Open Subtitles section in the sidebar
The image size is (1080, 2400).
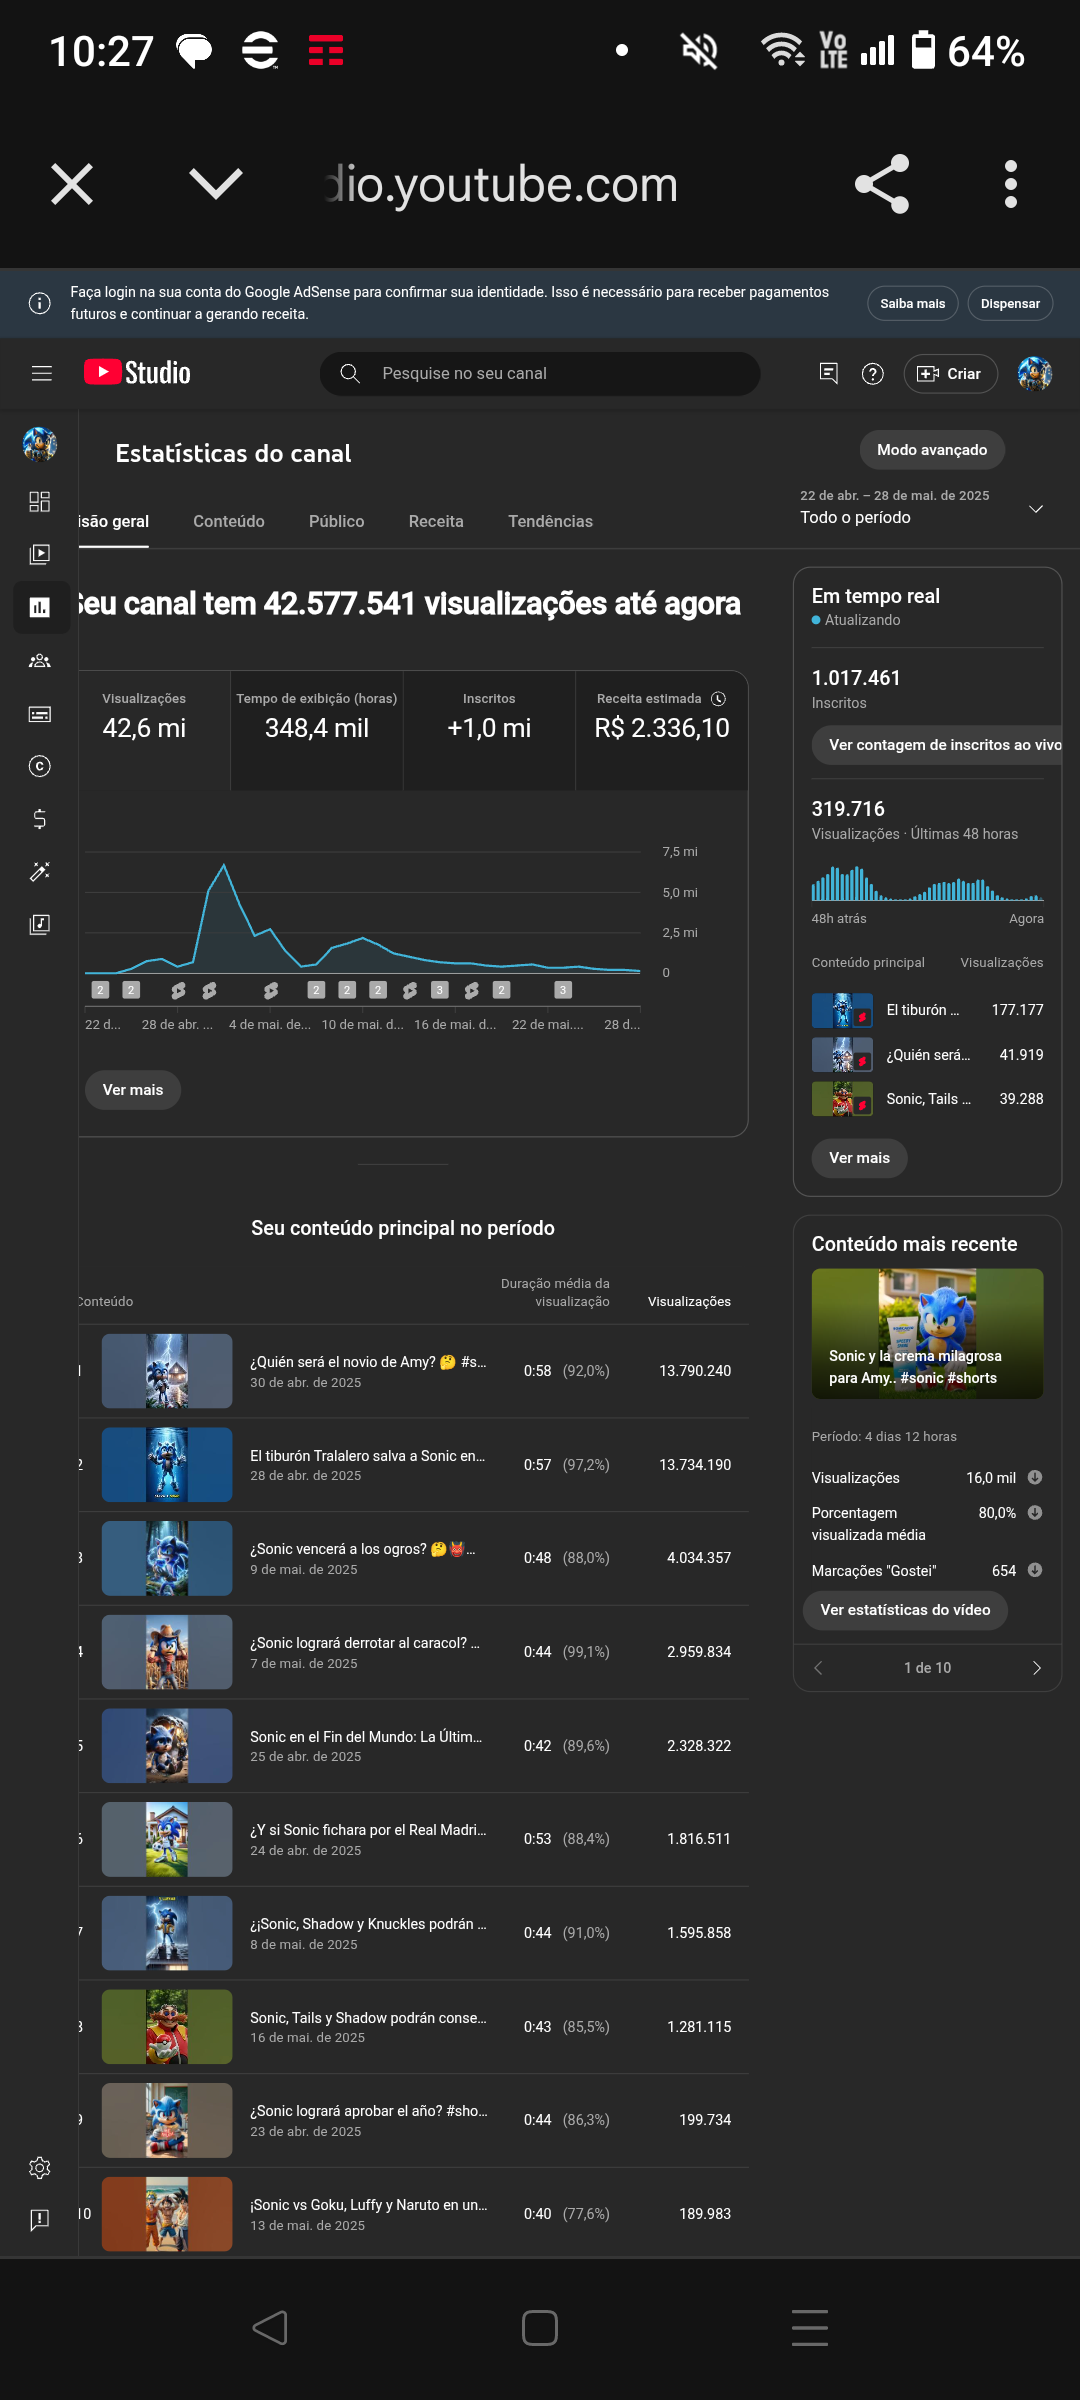[x=40, y=714]
